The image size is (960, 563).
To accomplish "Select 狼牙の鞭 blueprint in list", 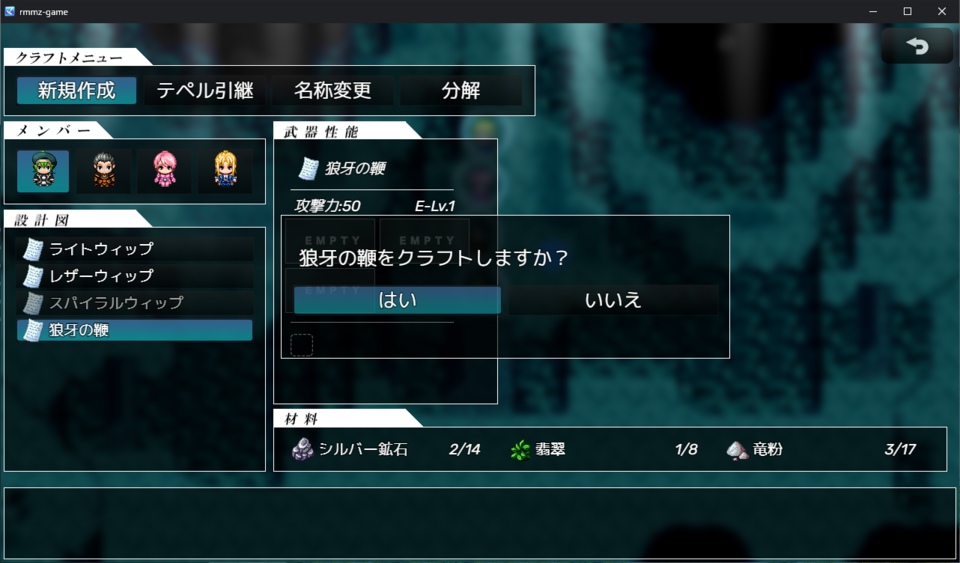I will 135,330.
